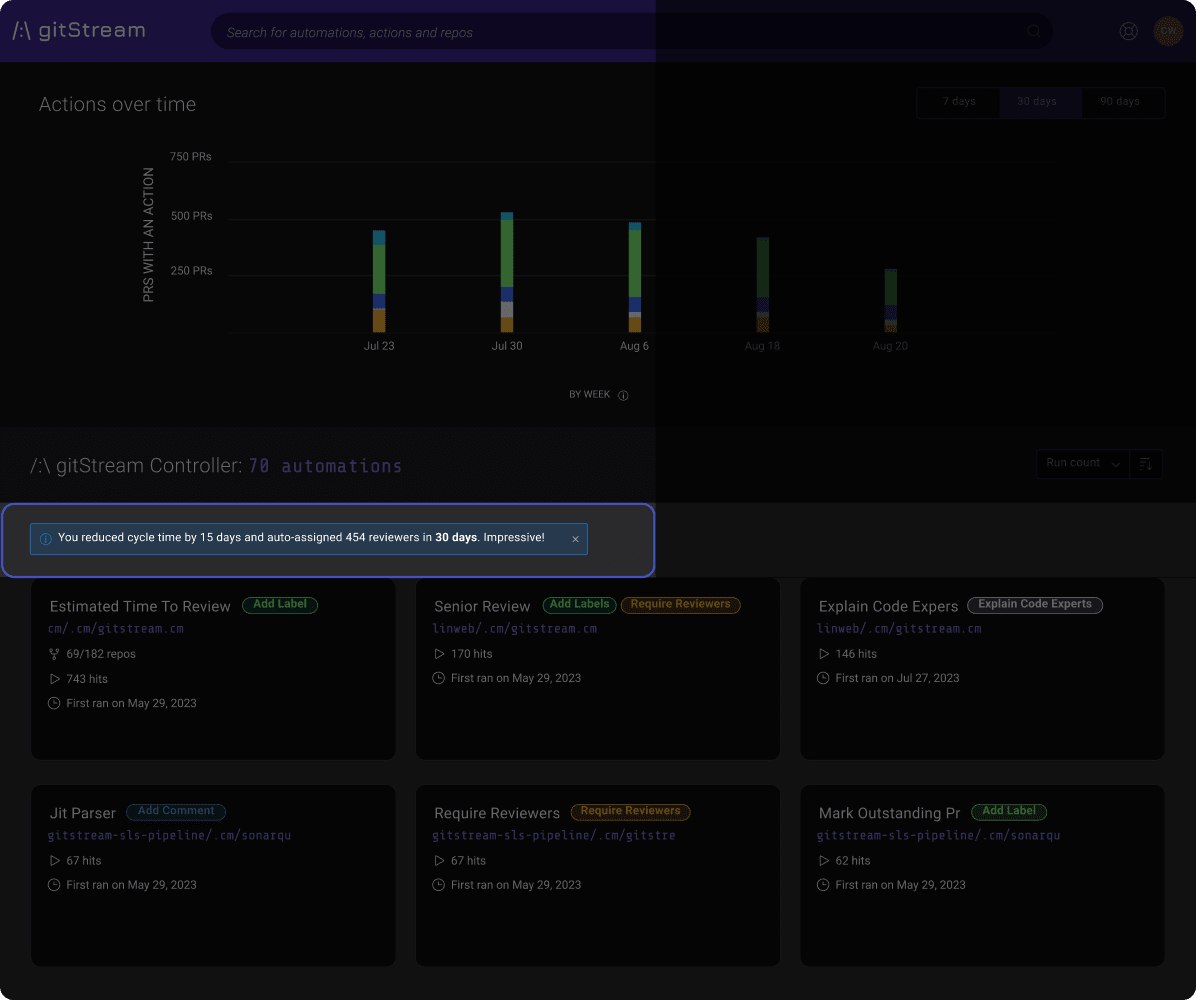Image resolution: width=1197 pixels, height=1000 pixels.
Task: Enable the 90 days time range
Action: (x=1122, y=101)
